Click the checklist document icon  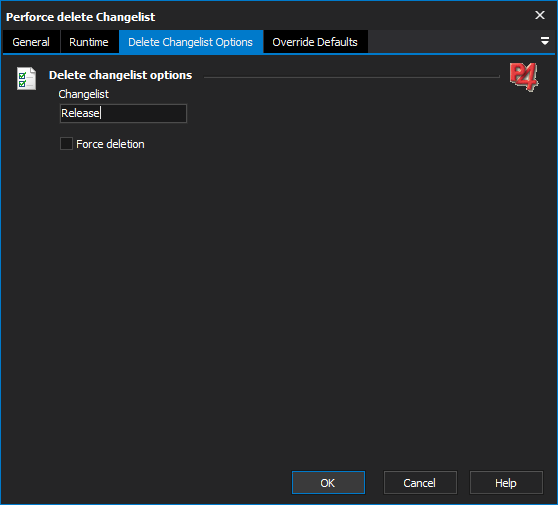click(x=26, y=78)
